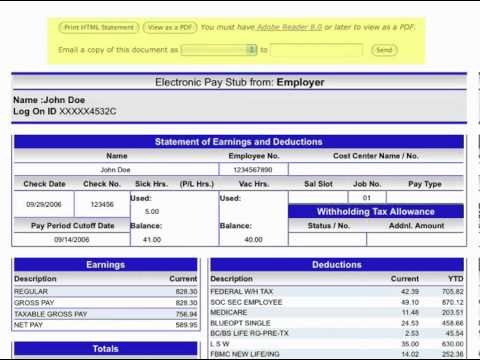Screen dimensions: 480x360
Task: Select the FEDERAL W/H TAX deduction row
Action: pyautogui.click(x=337, y=292)
